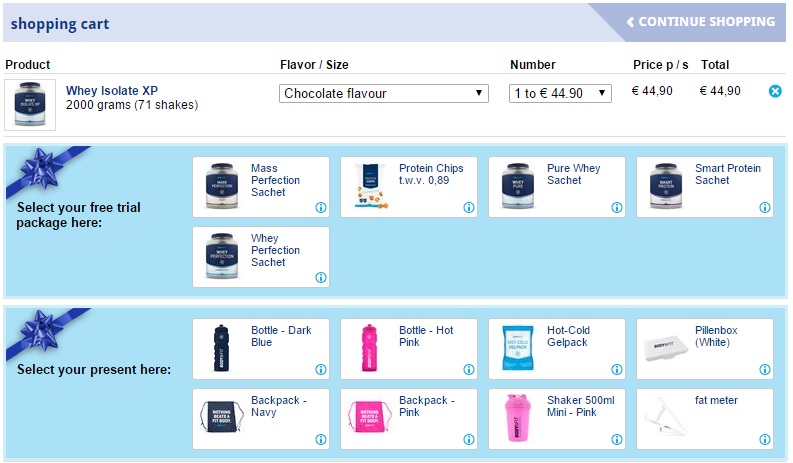Click info icon on Backpack - Navy
The height and width of the screenshot is (463, 793).
(x=321, y=440)
